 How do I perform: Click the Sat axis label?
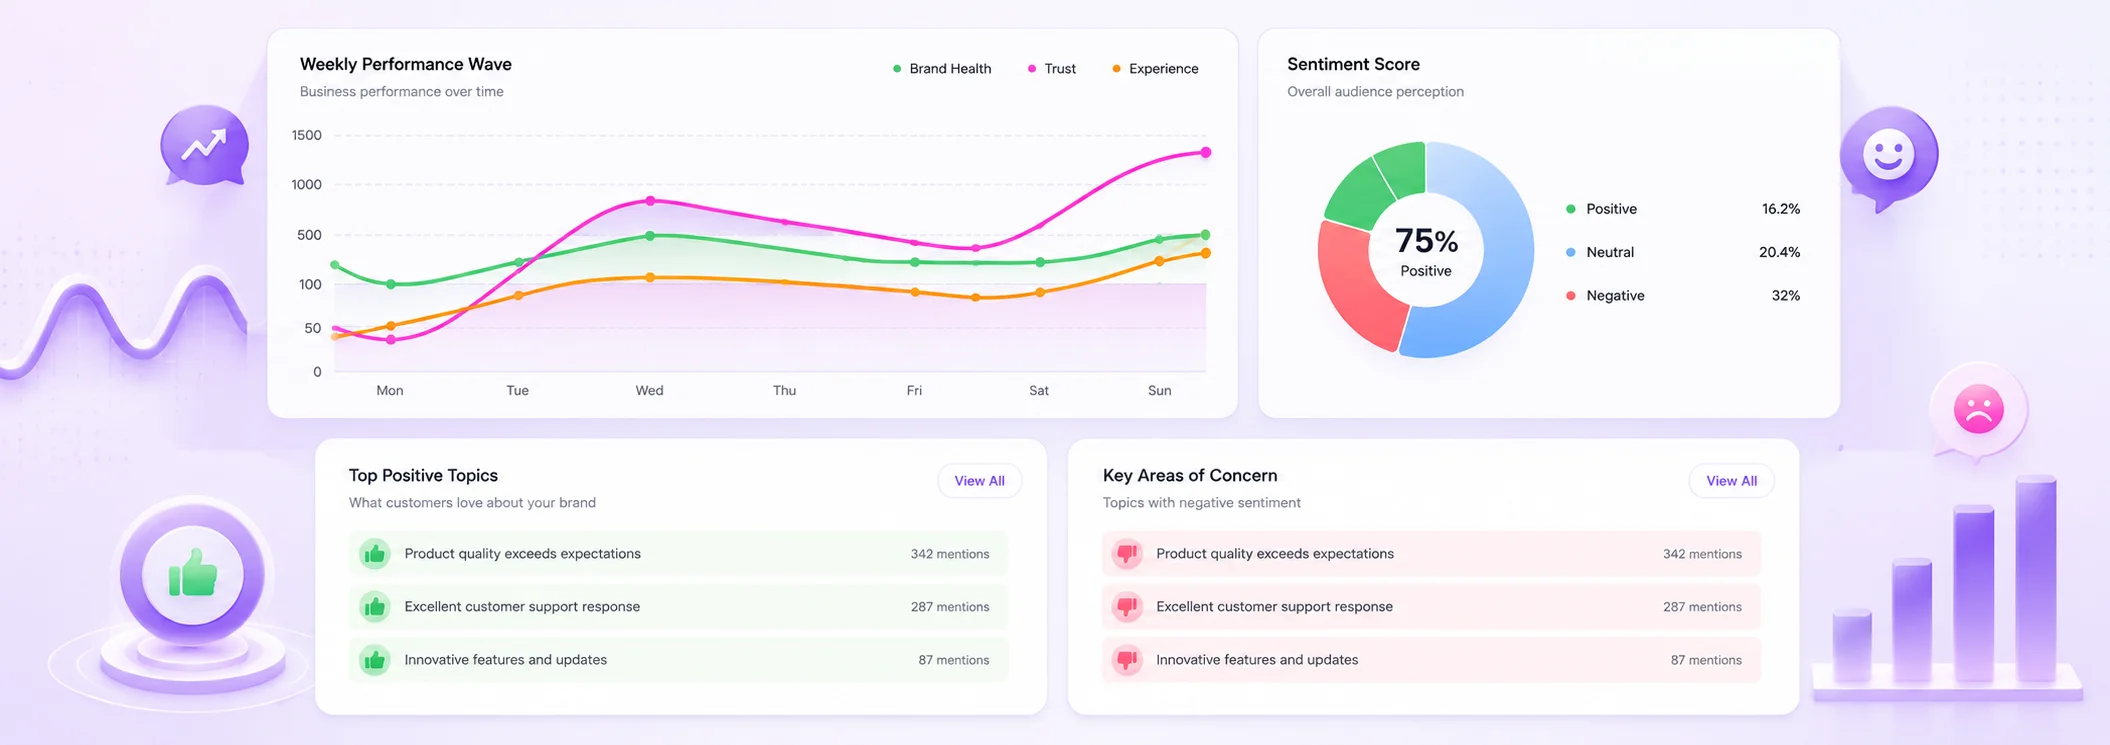[1039, 391]
